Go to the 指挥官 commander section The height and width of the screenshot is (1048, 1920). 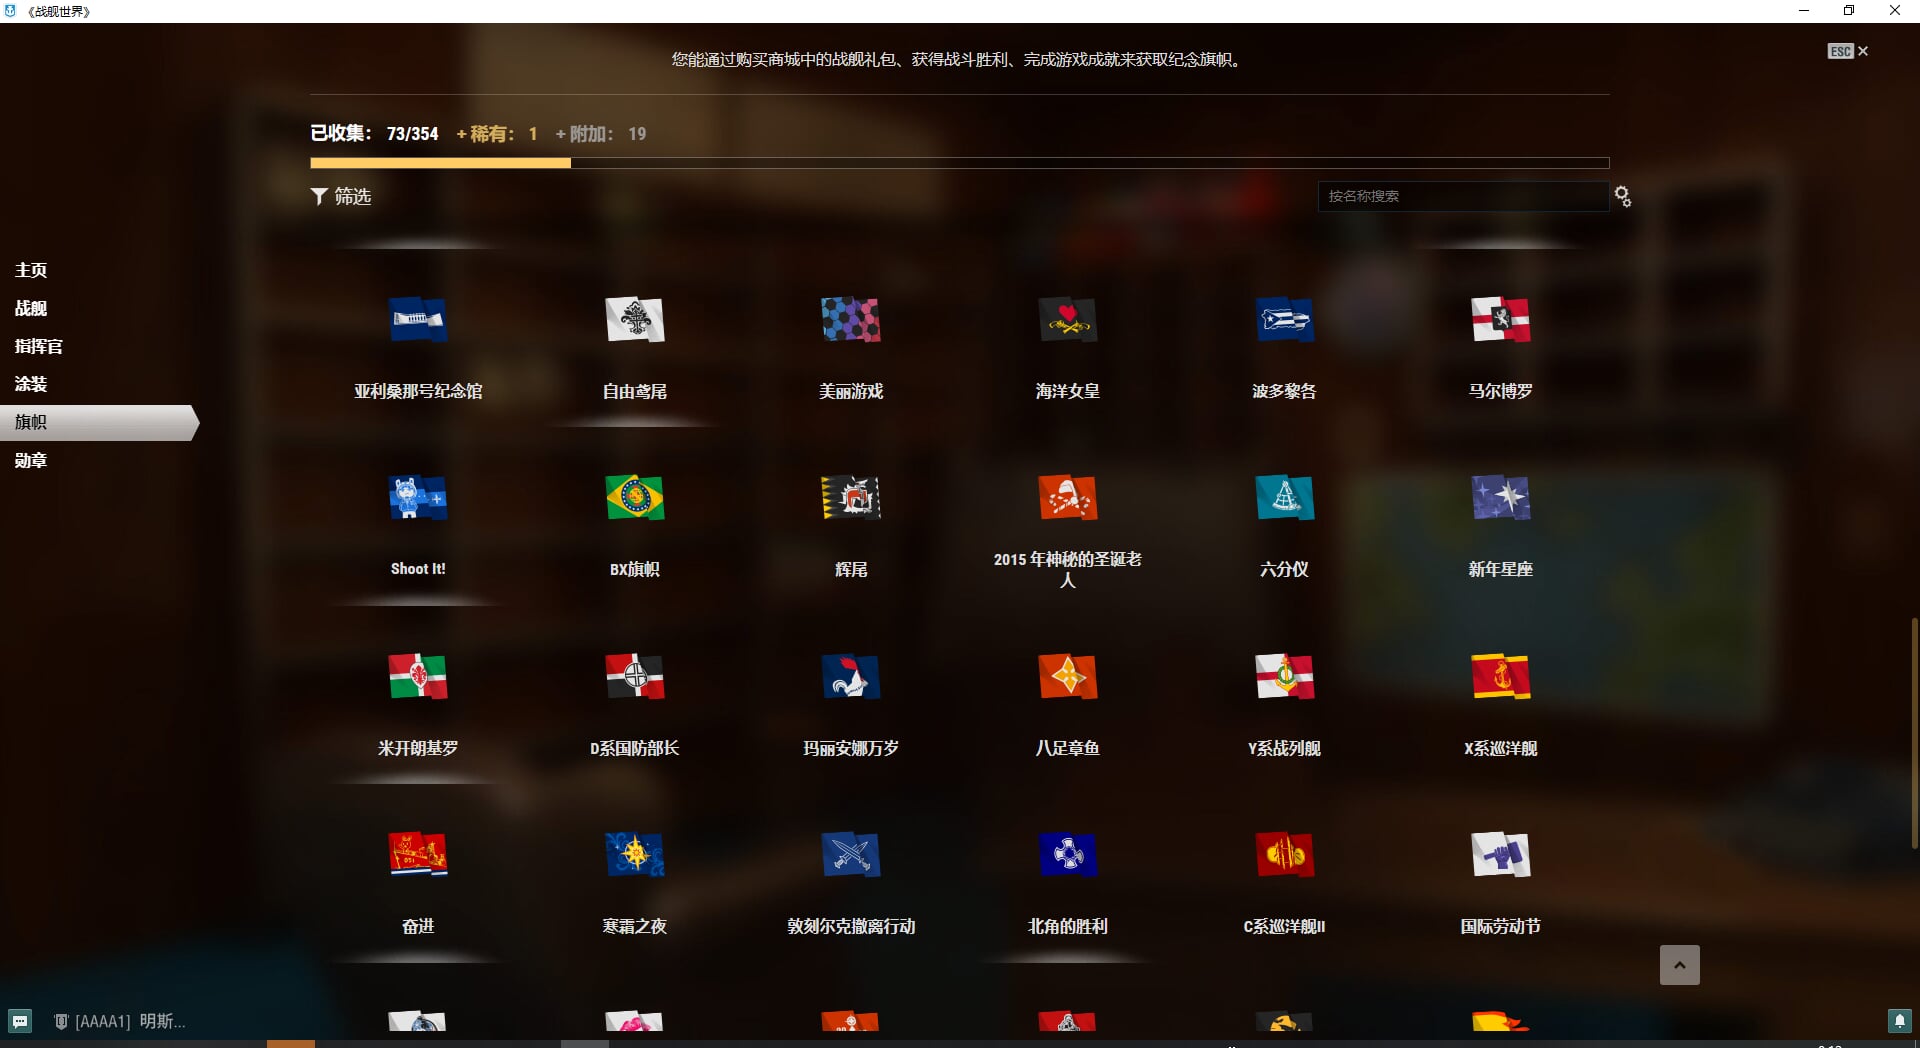(39, 346)
